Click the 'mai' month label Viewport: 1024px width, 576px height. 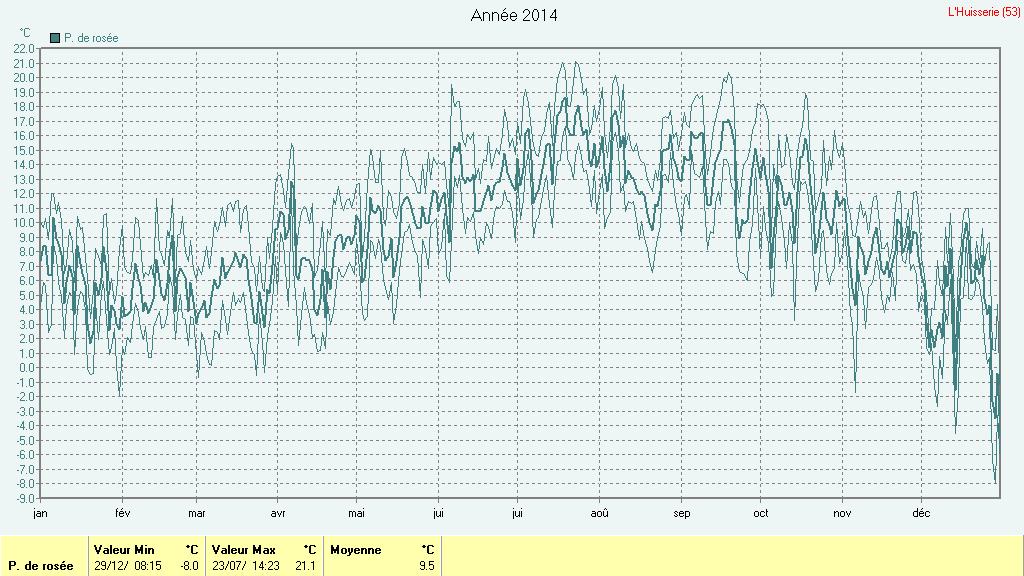click(x=356, y=513)
